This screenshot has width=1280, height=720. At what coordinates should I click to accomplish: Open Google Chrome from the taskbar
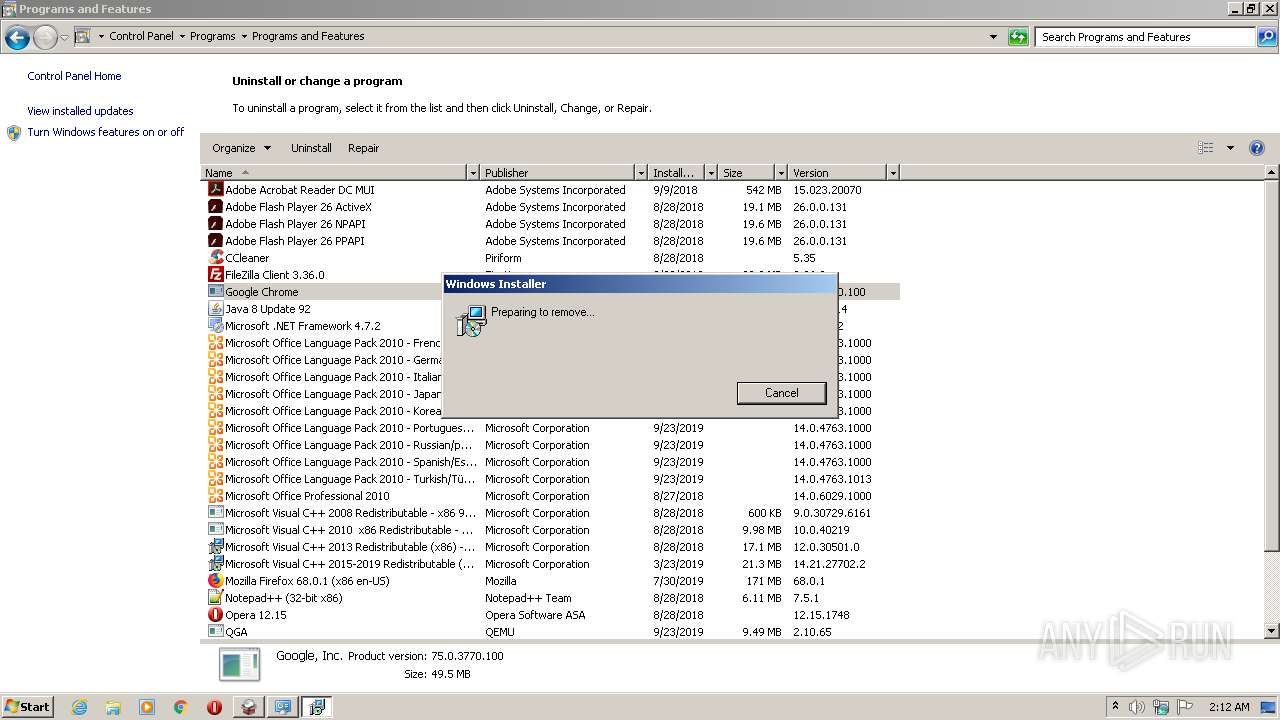coord(181,707)
